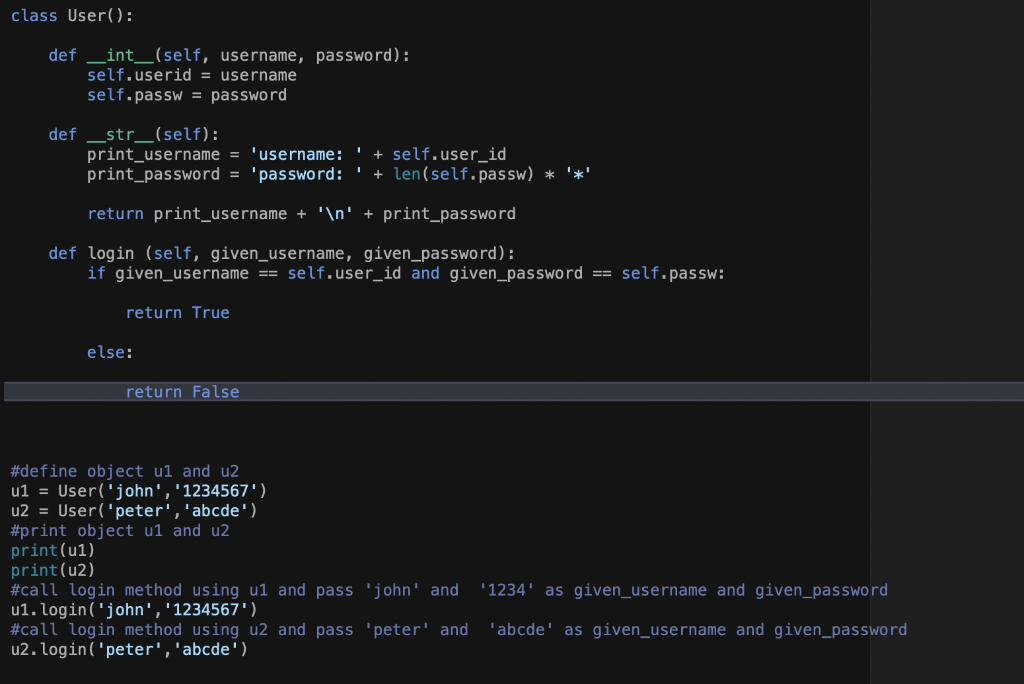This screenshot has width=1024, height=684.
Task: Click the 'and' keyword in the if statement
Action: [x=425, y=273]
